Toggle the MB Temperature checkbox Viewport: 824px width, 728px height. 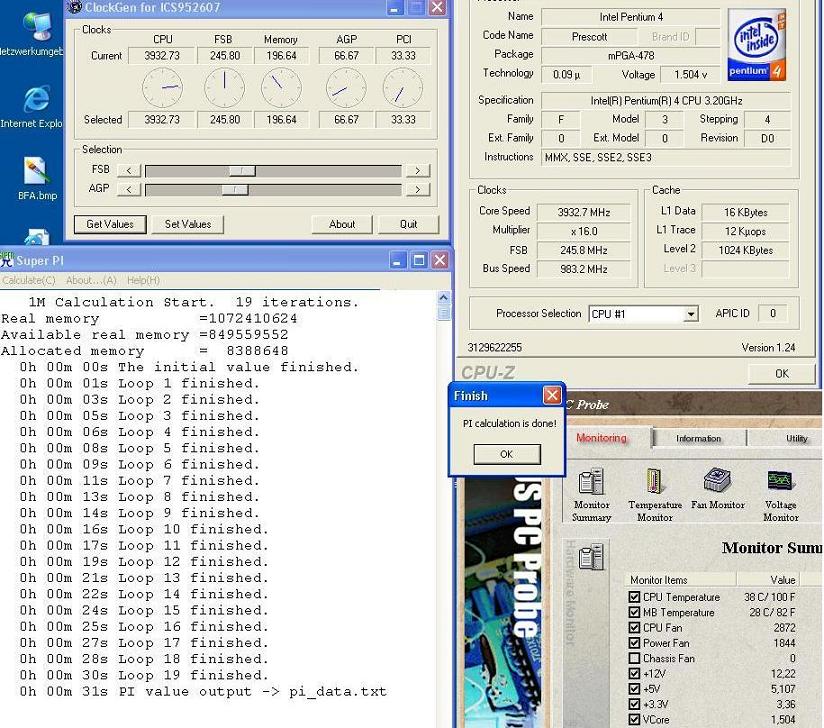(x=634, y=612)
